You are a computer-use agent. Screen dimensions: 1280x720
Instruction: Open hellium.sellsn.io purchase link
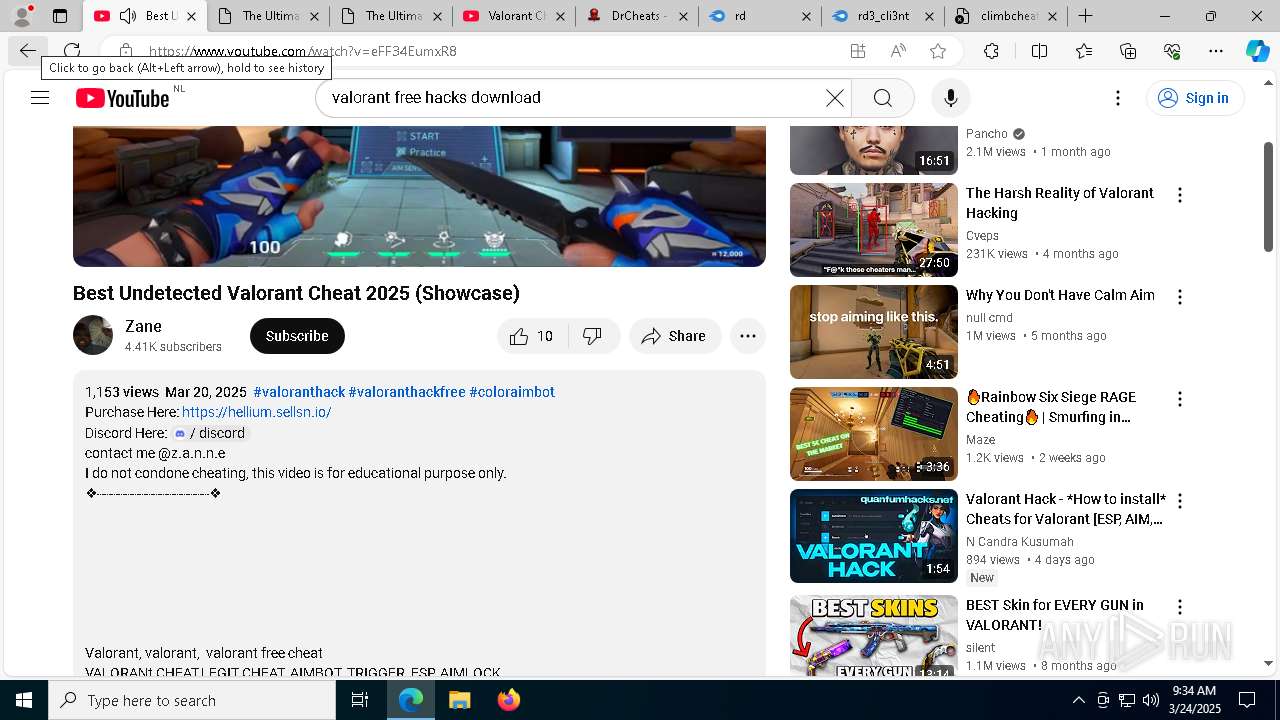[256, 412]
